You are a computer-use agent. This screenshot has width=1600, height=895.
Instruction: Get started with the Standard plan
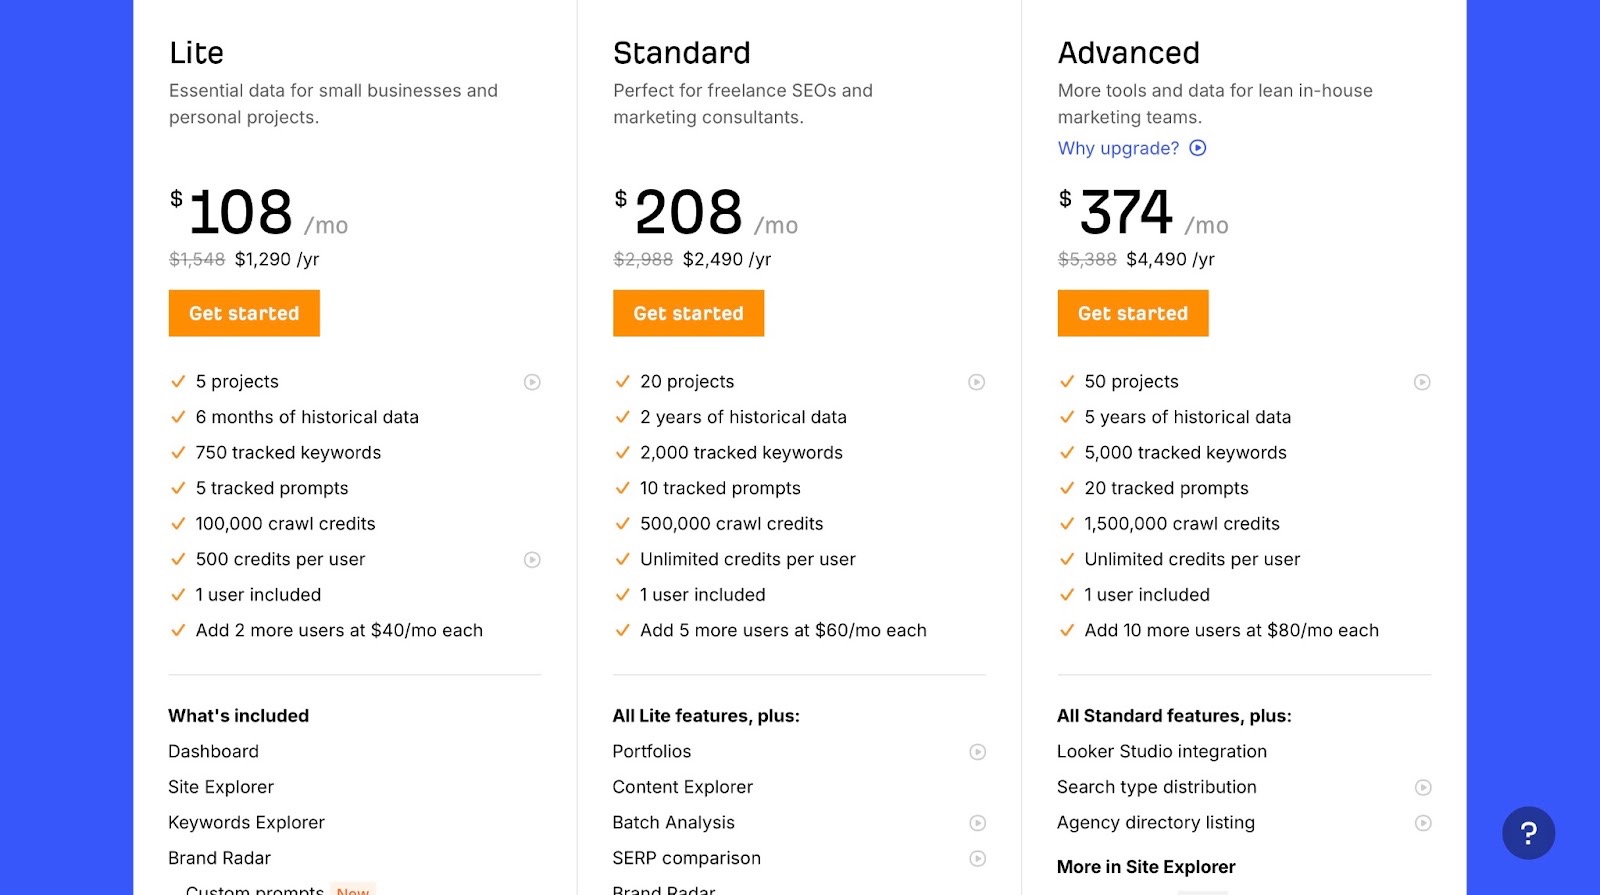tap(688, 313)
